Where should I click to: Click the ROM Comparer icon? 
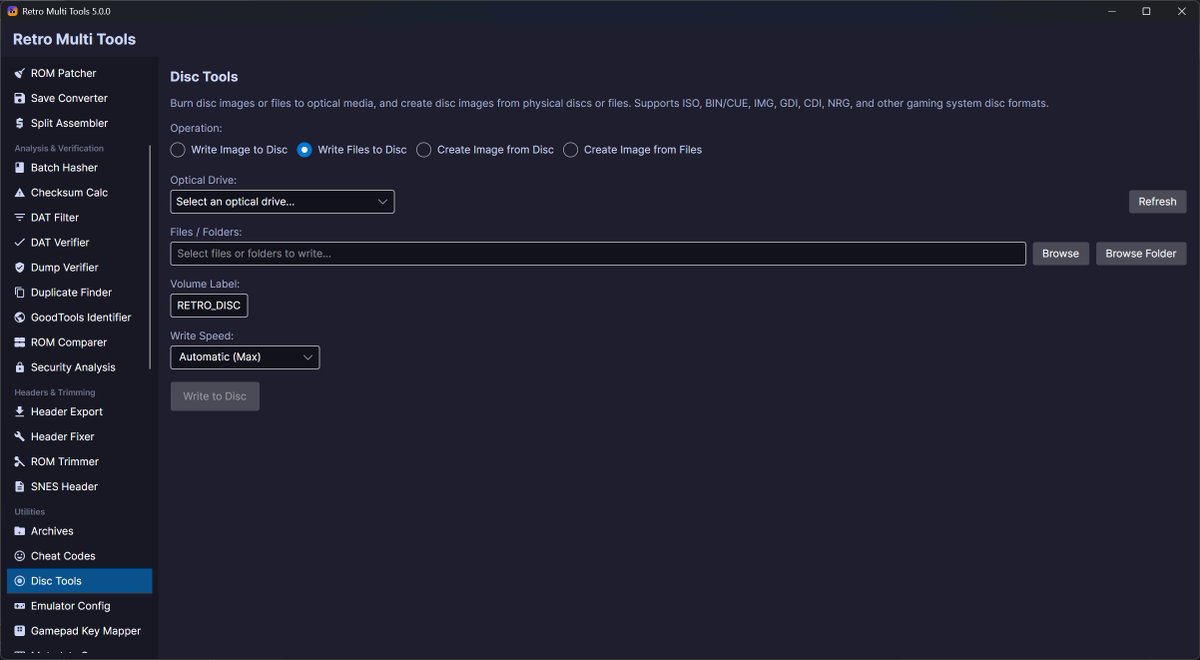(x=20, y=342)
